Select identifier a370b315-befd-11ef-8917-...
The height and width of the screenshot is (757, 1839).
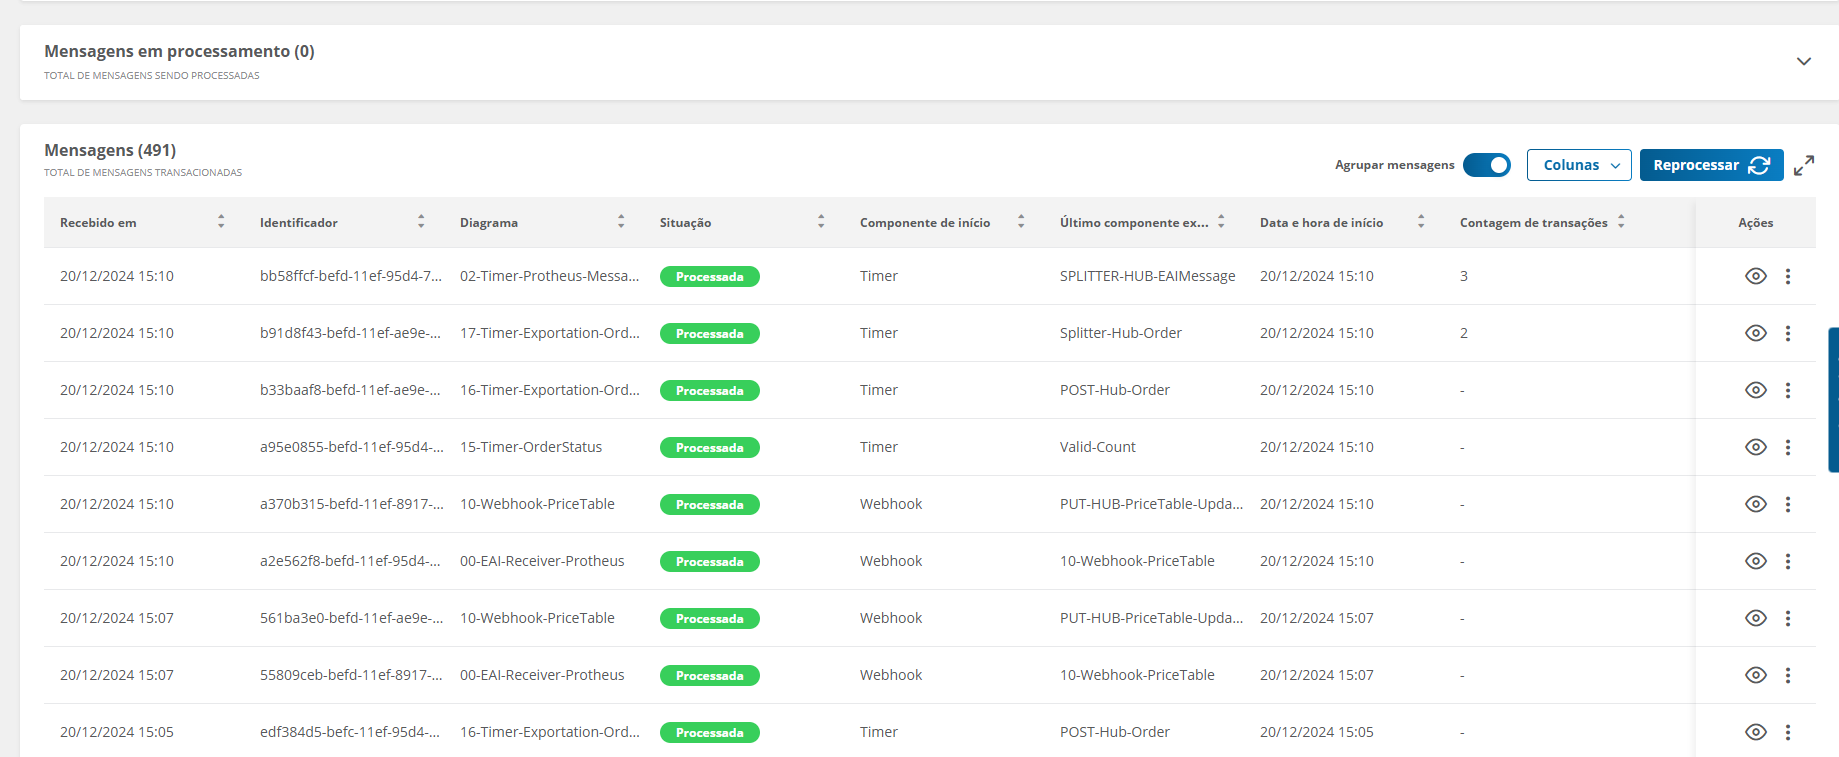coord(351,504)
